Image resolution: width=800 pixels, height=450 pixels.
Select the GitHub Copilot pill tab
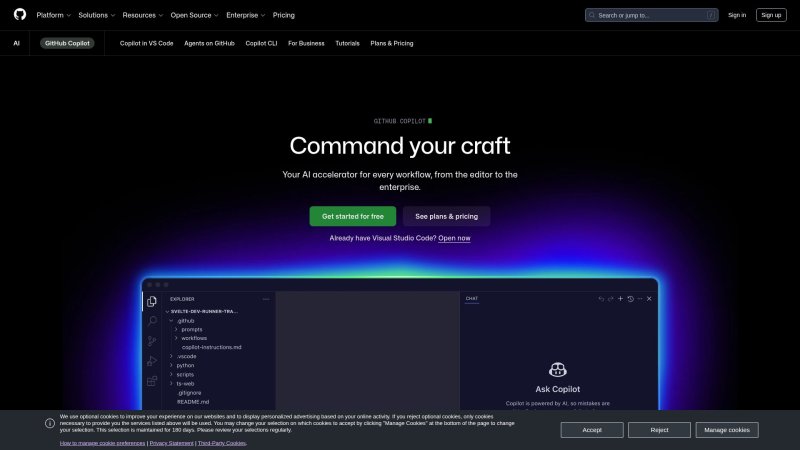click(67, 43)
